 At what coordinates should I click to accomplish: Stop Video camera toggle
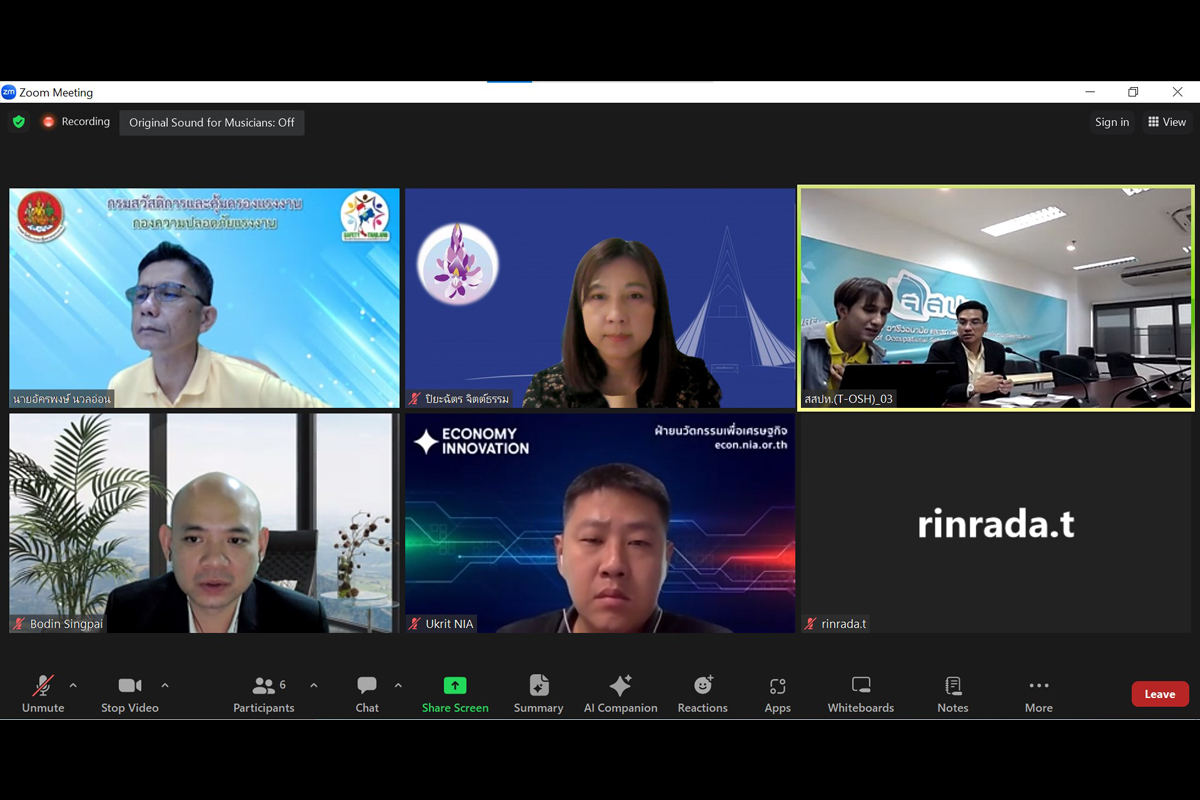tap(129, 693)
